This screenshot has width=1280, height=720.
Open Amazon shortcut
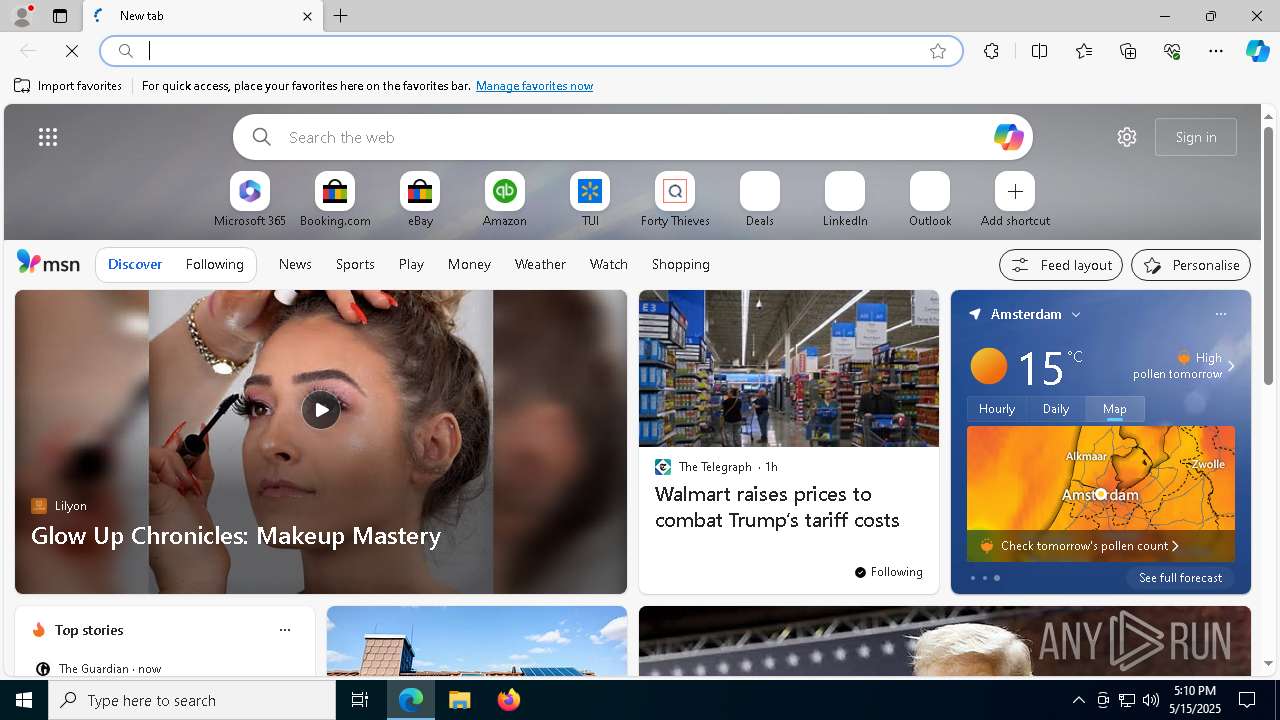pos(505,200)
